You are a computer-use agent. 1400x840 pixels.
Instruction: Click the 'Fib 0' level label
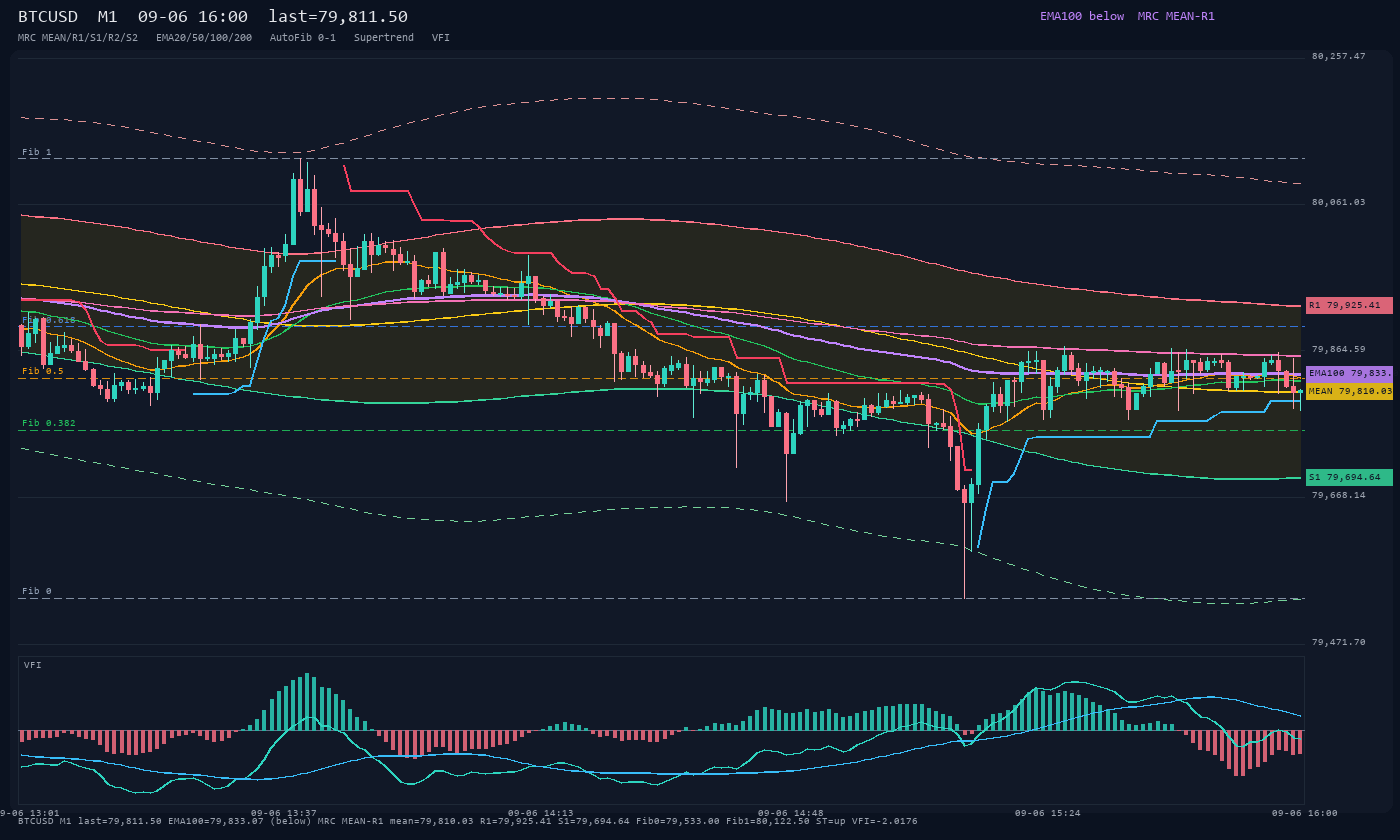click(x=37, y=591)
